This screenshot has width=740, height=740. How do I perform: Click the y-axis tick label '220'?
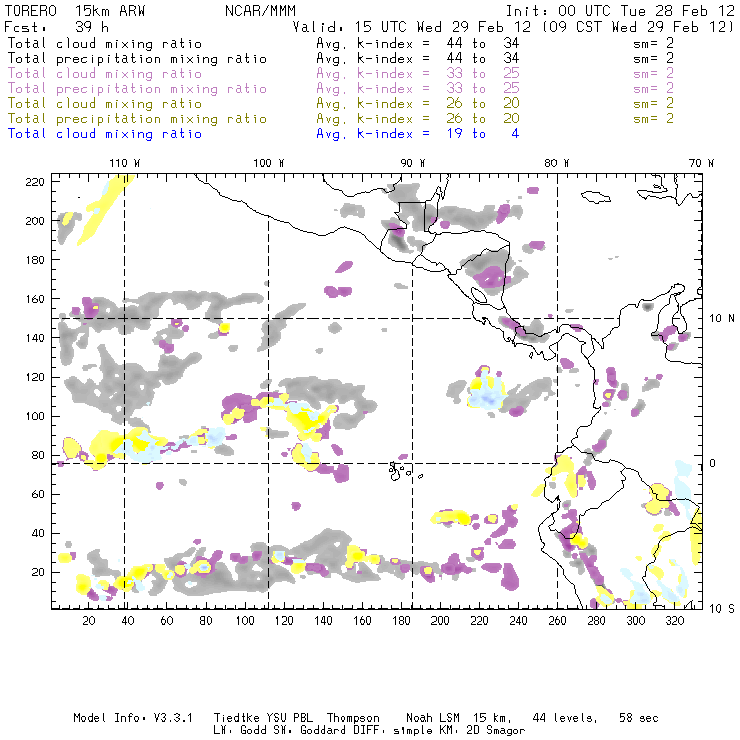(x=35, y=182)
